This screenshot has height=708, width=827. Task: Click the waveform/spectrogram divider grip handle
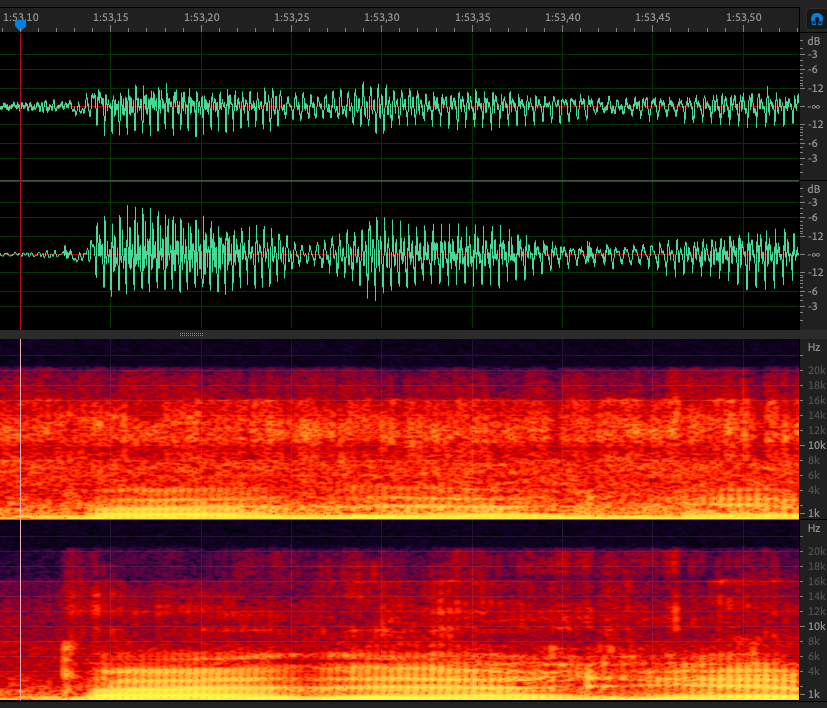(x=192, y=334)
